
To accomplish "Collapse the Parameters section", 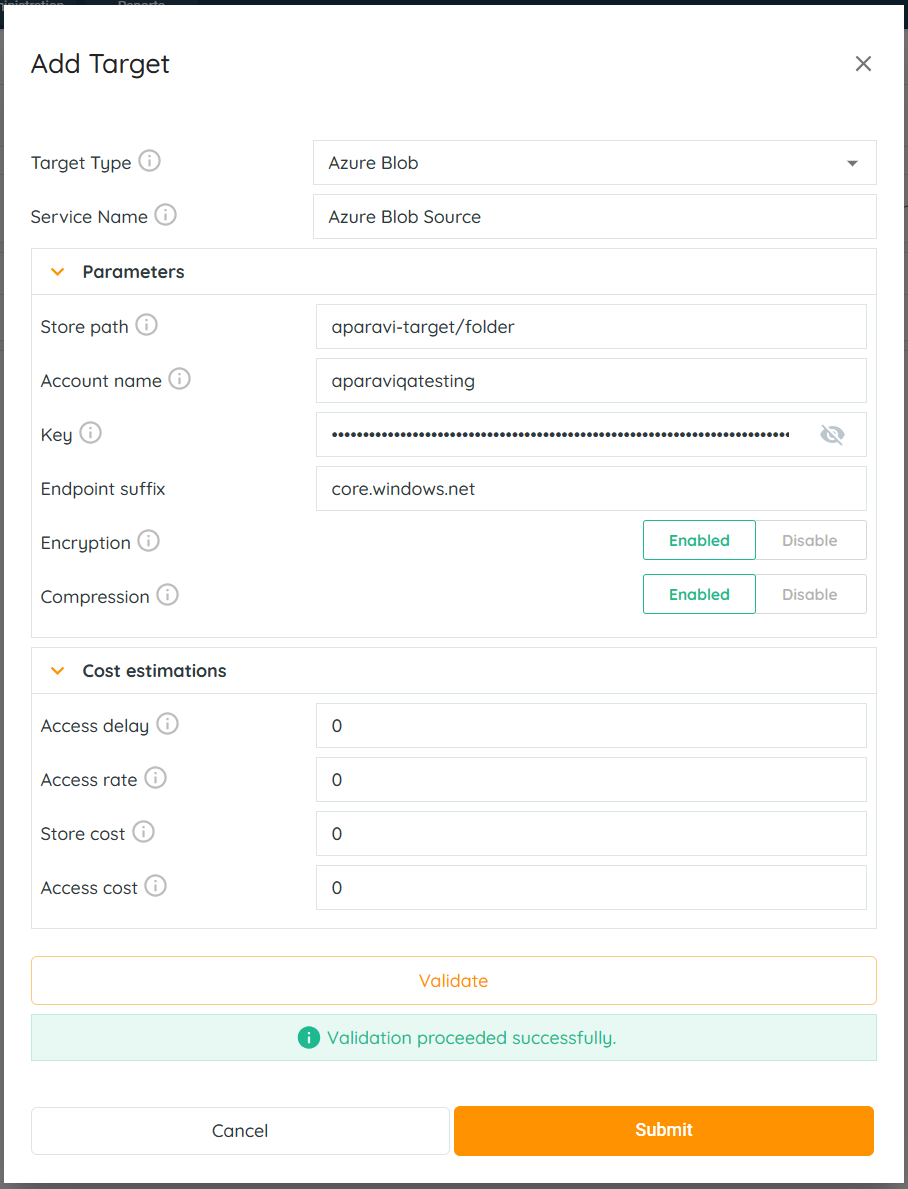I will coord(58,272).
